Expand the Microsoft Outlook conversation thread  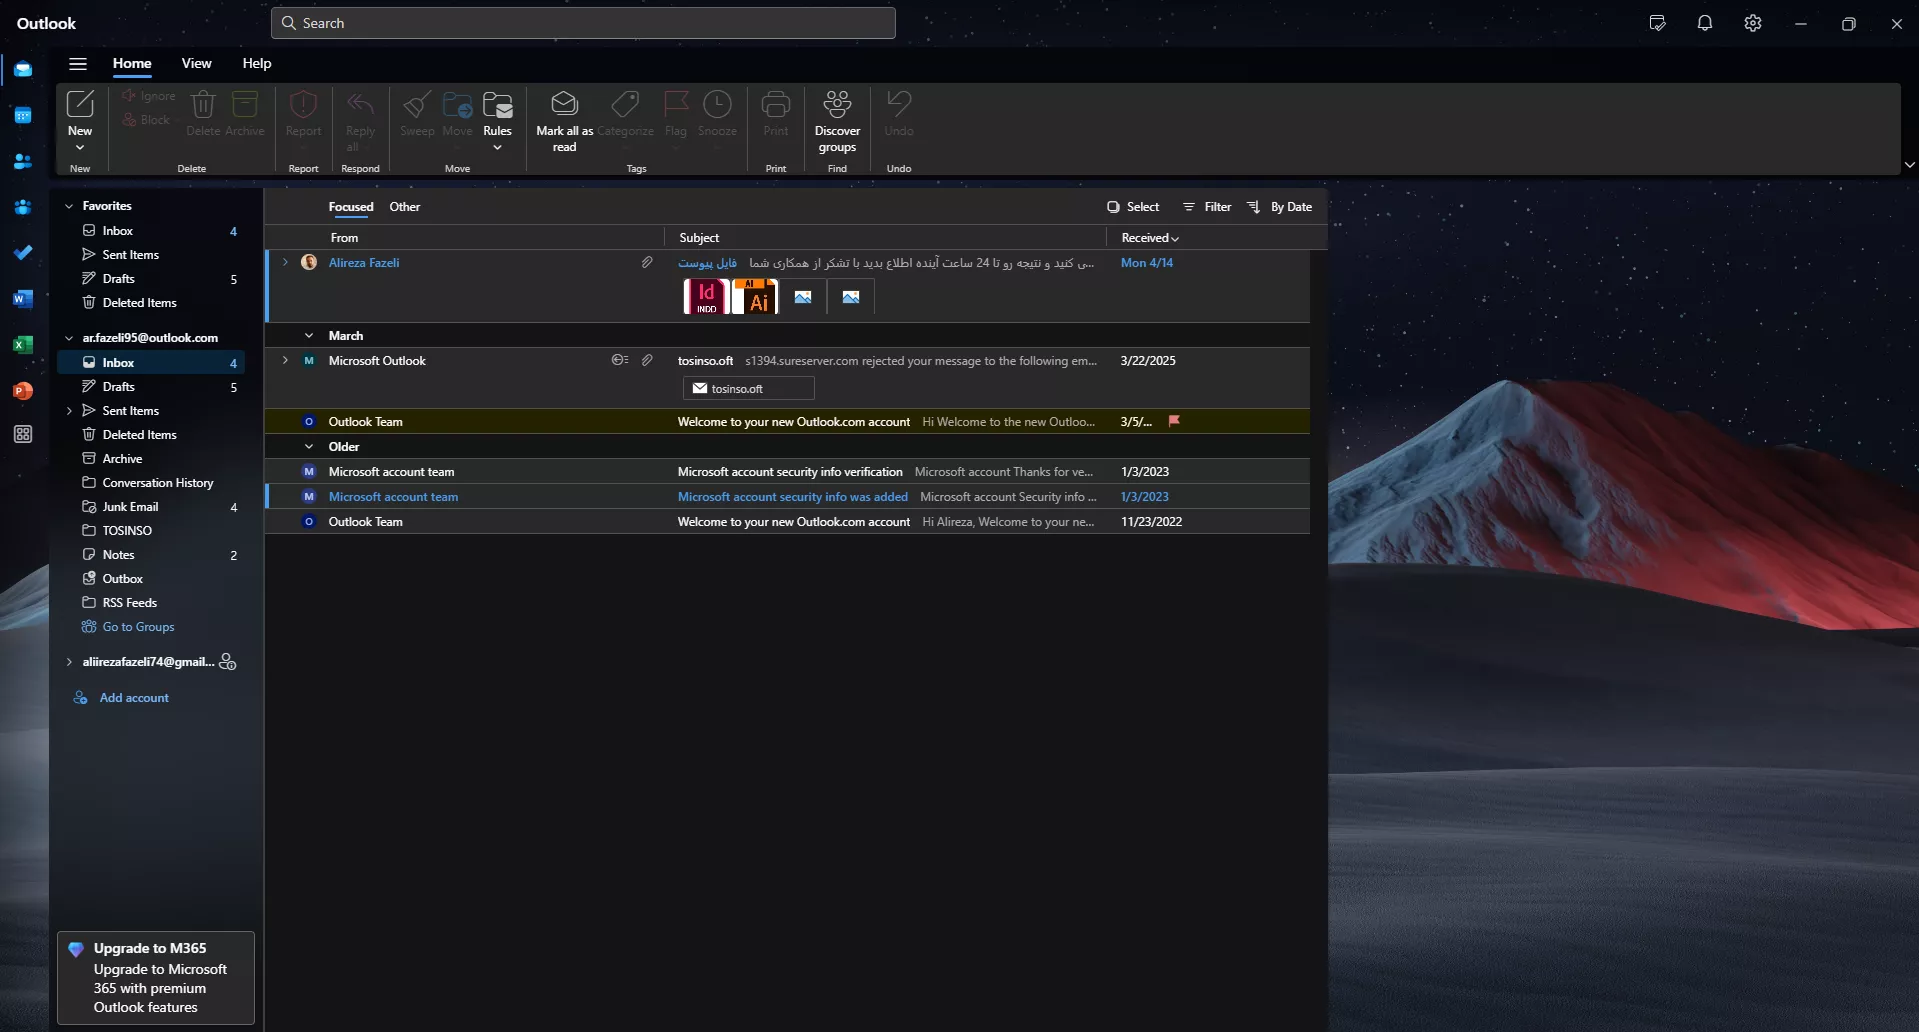(x=285, y=360)
